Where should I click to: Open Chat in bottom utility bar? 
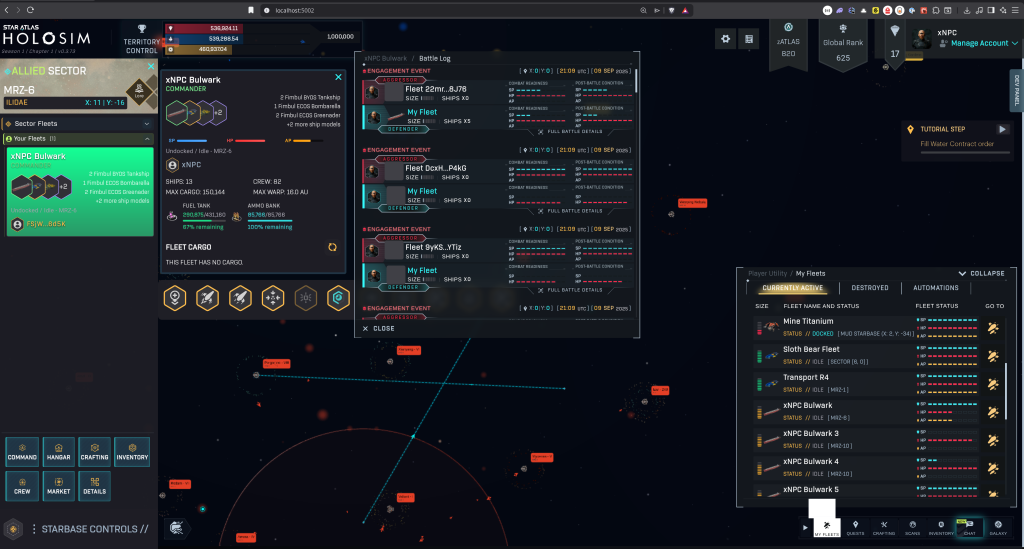970,527
